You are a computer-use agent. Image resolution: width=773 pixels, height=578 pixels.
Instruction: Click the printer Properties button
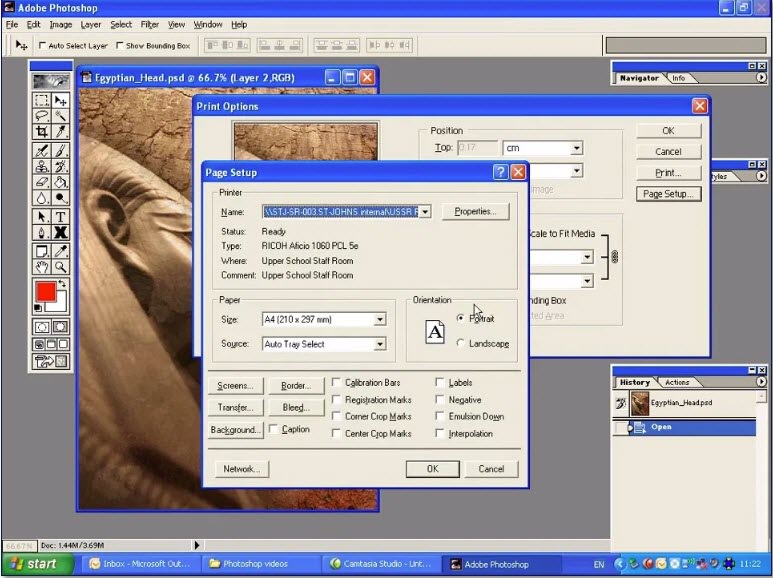pos(475,212)
